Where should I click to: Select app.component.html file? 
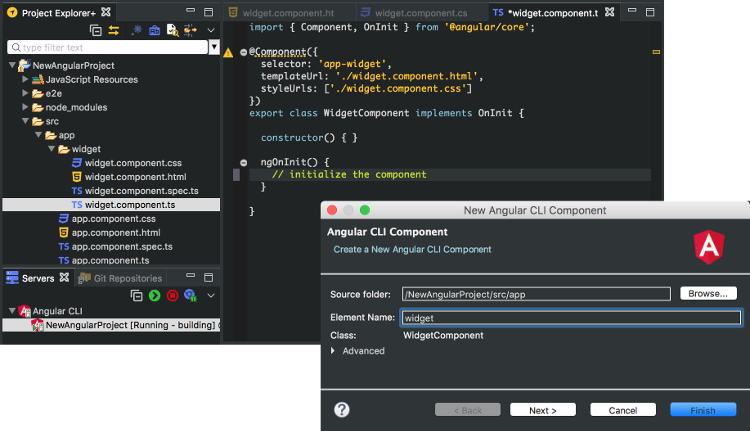click(116, 232)
